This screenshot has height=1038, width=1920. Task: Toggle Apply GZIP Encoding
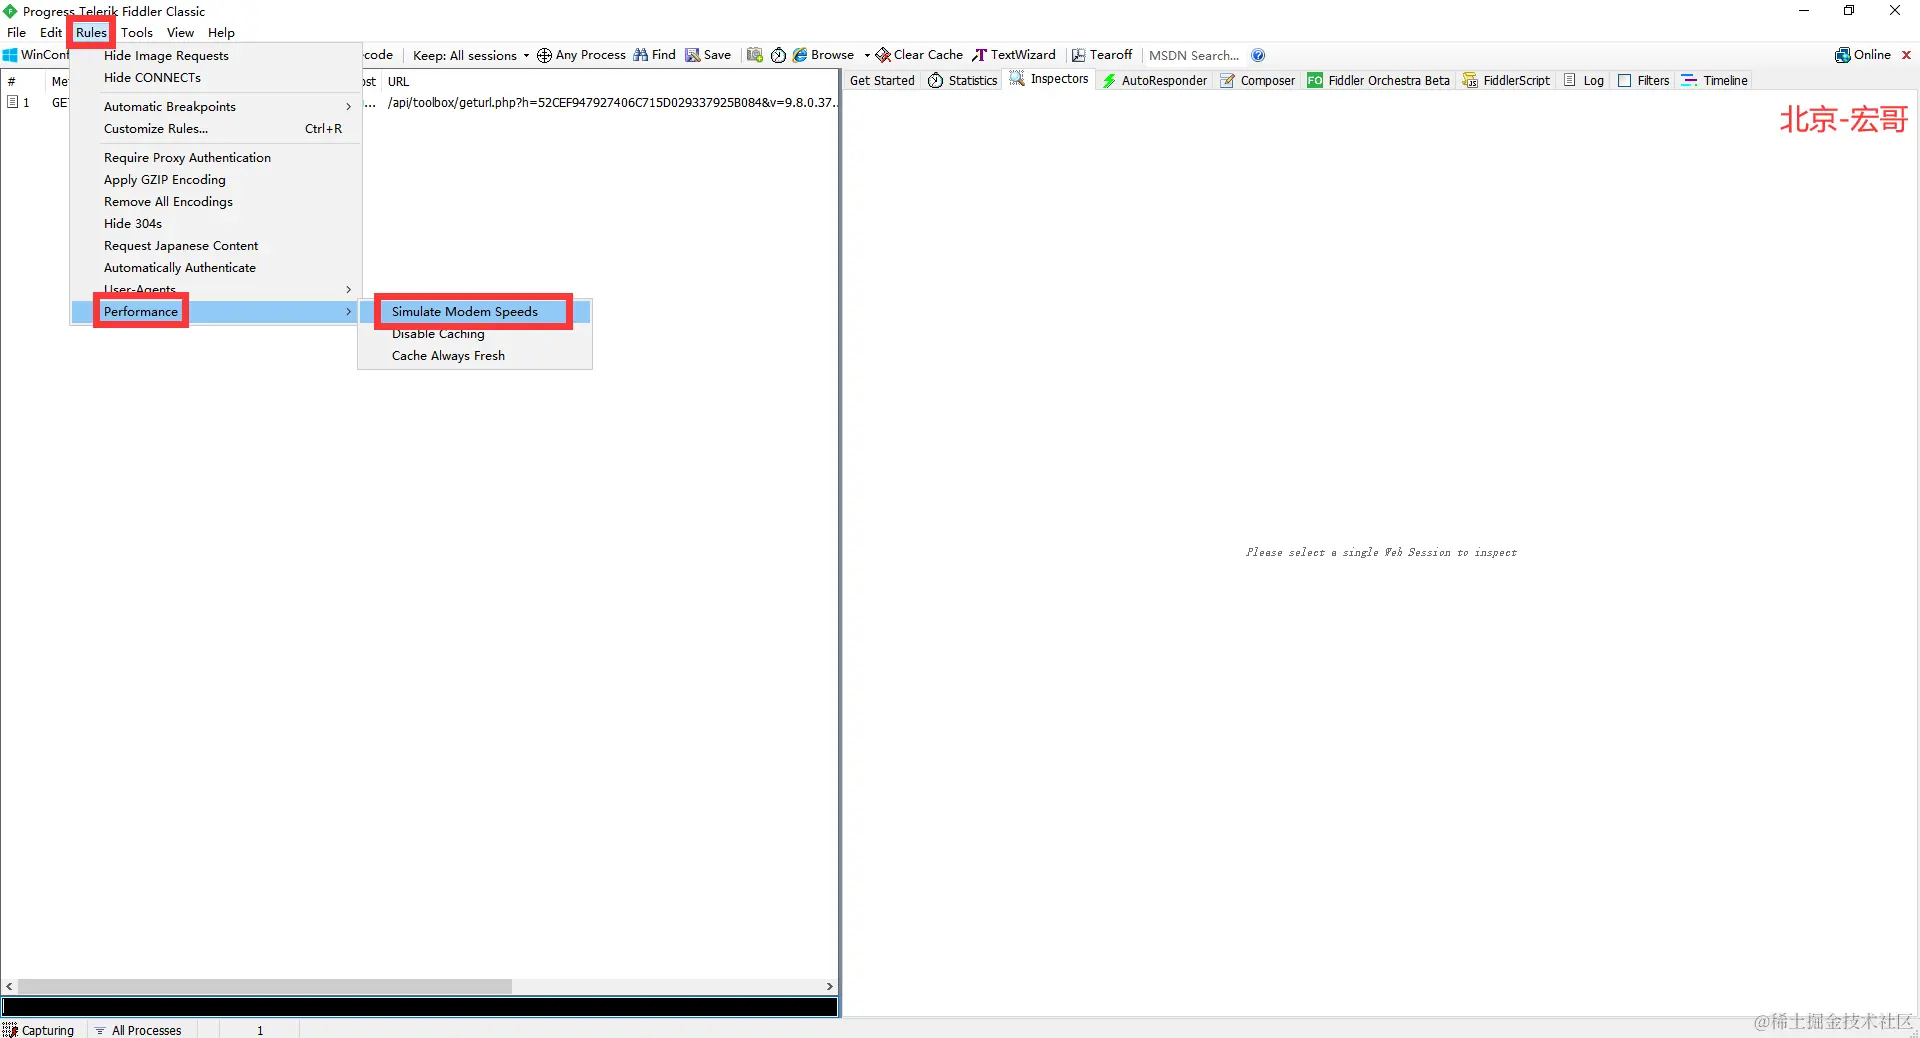tap(216, 179)
